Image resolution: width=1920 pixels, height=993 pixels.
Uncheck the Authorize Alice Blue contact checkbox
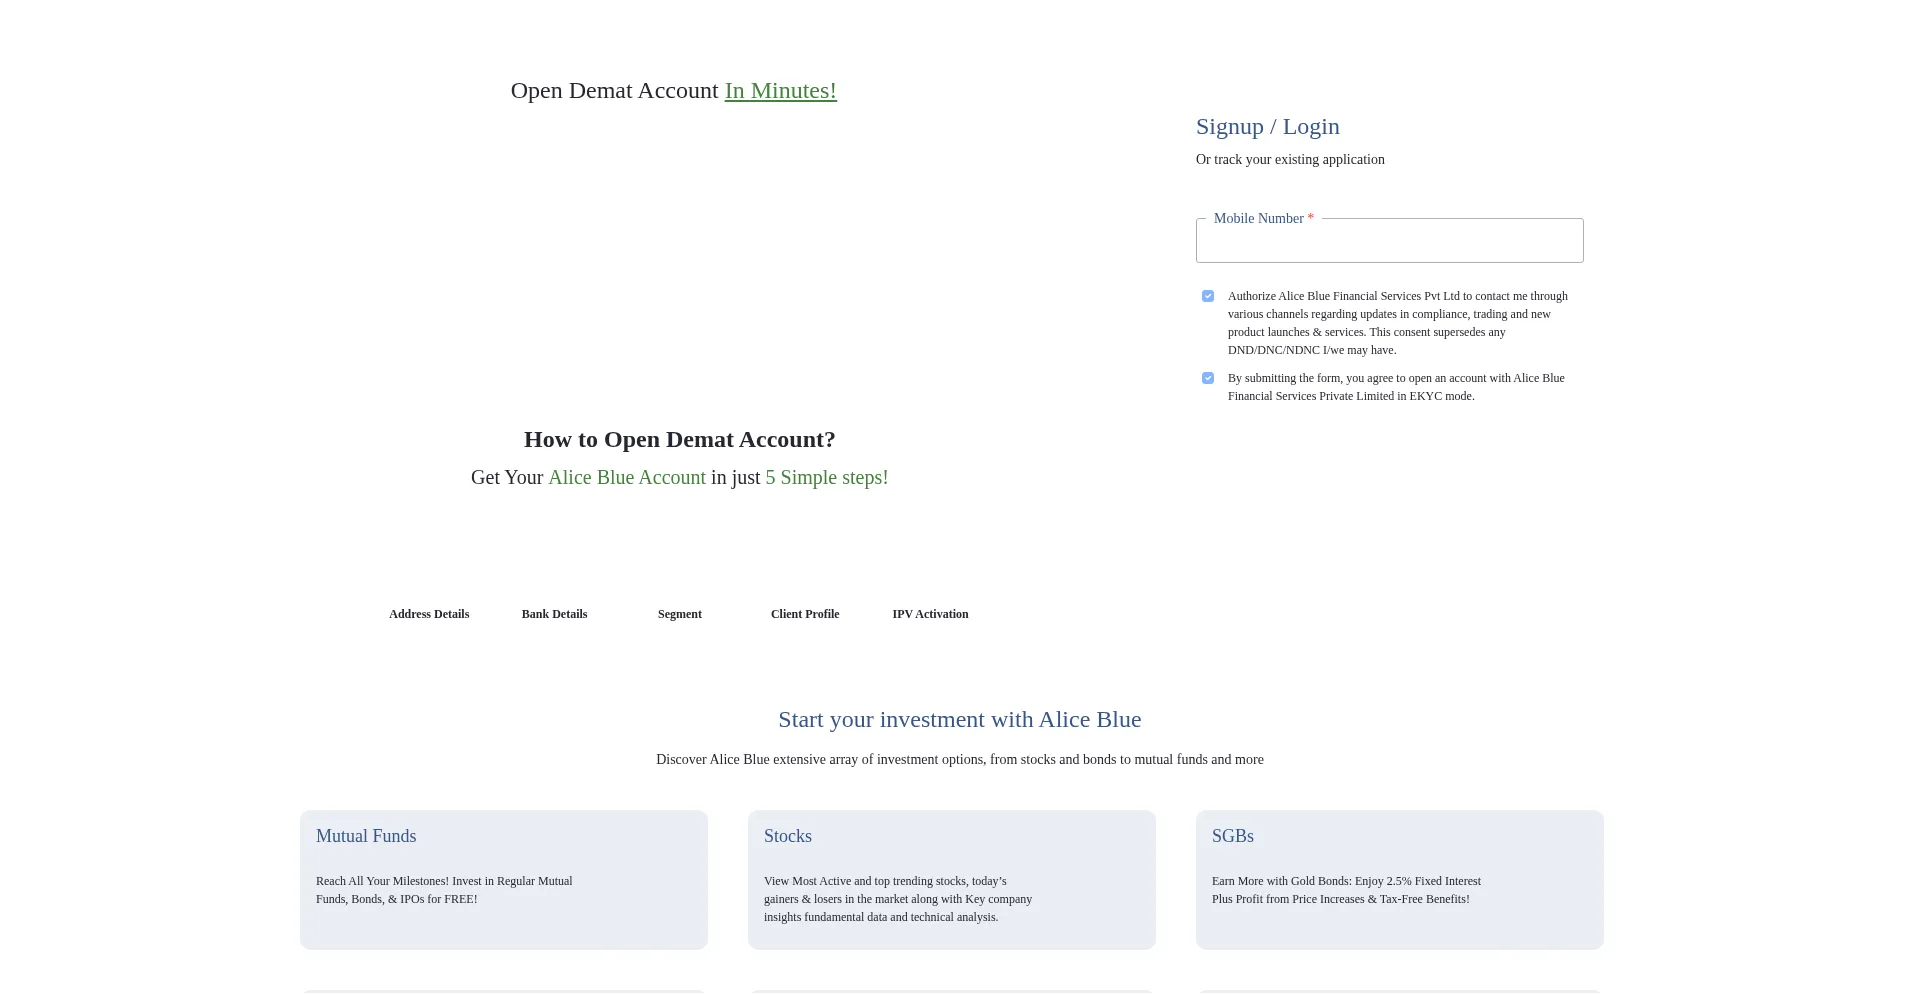tap(1208, 296)
